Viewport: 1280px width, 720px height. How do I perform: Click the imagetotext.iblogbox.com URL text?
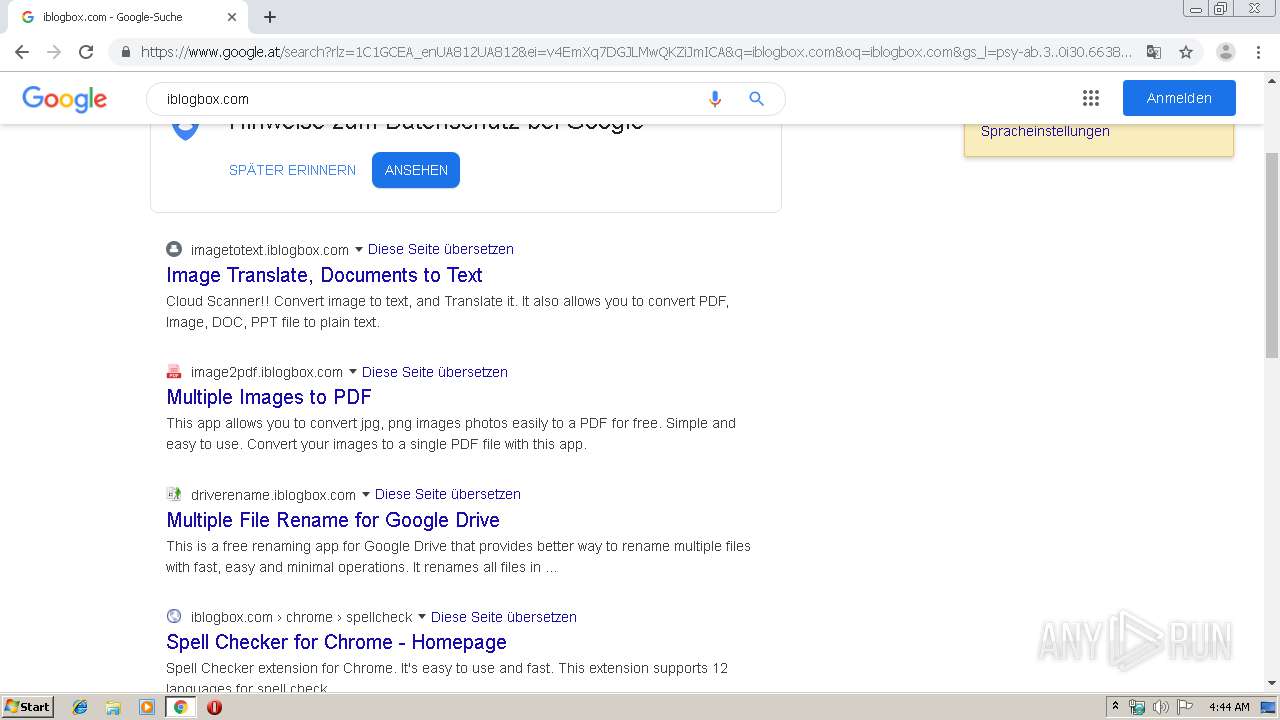tap(270, 250)
